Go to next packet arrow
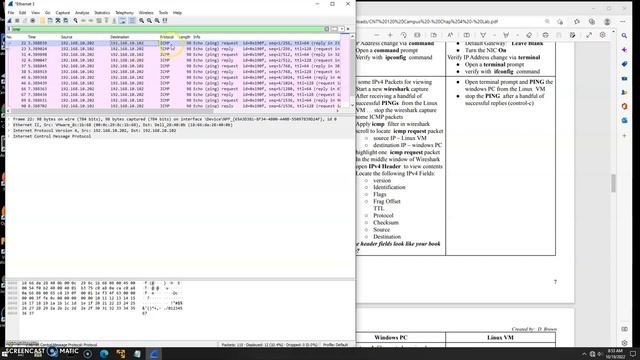This screenshot has width=640, height=360. 91,20
